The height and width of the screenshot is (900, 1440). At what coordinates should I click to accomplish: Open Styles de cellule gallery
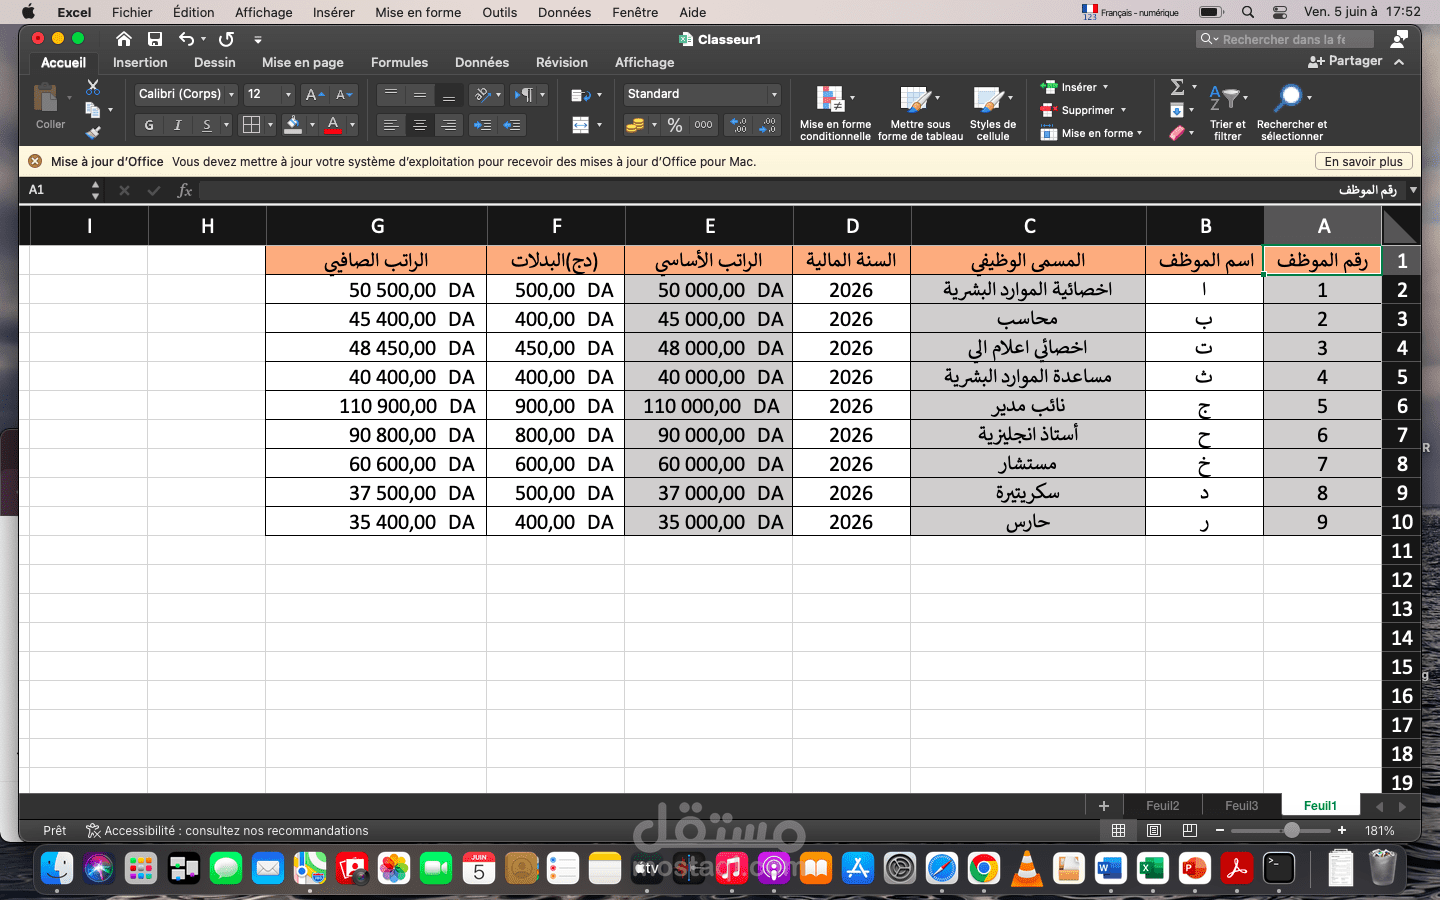(x=992, y=112)
